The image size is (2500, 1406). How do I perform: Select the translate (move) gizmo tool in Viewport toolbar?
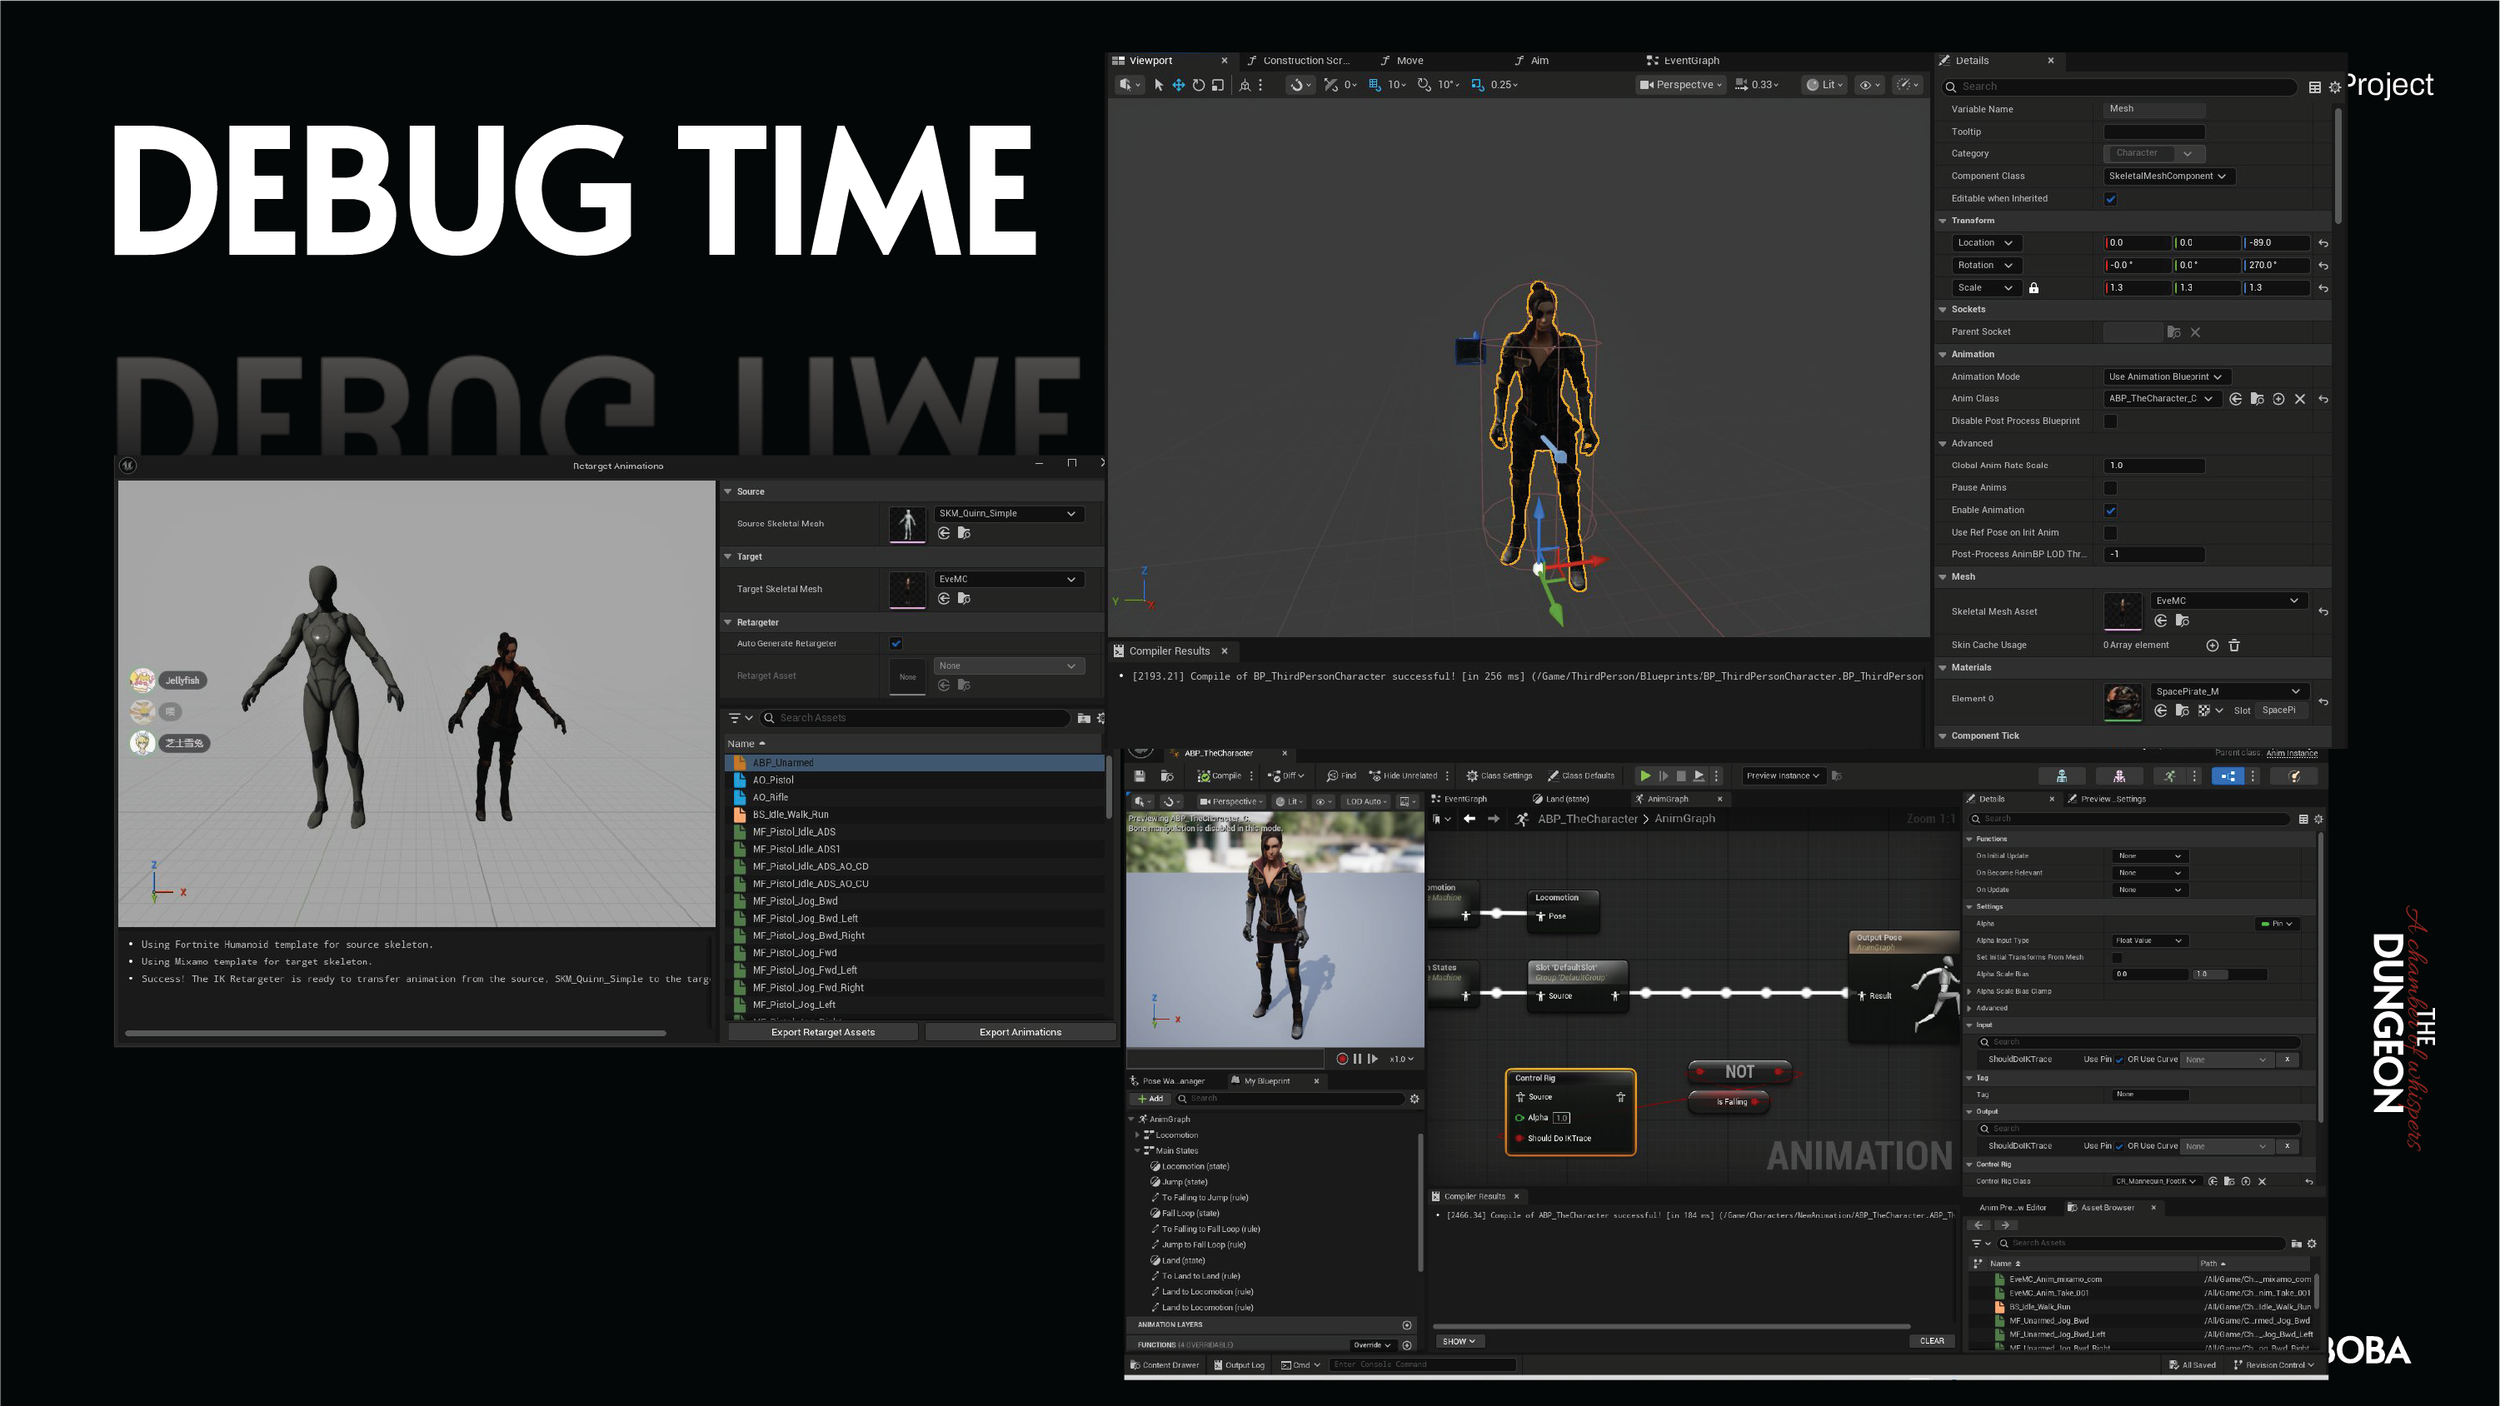[x=1178, y=85]
